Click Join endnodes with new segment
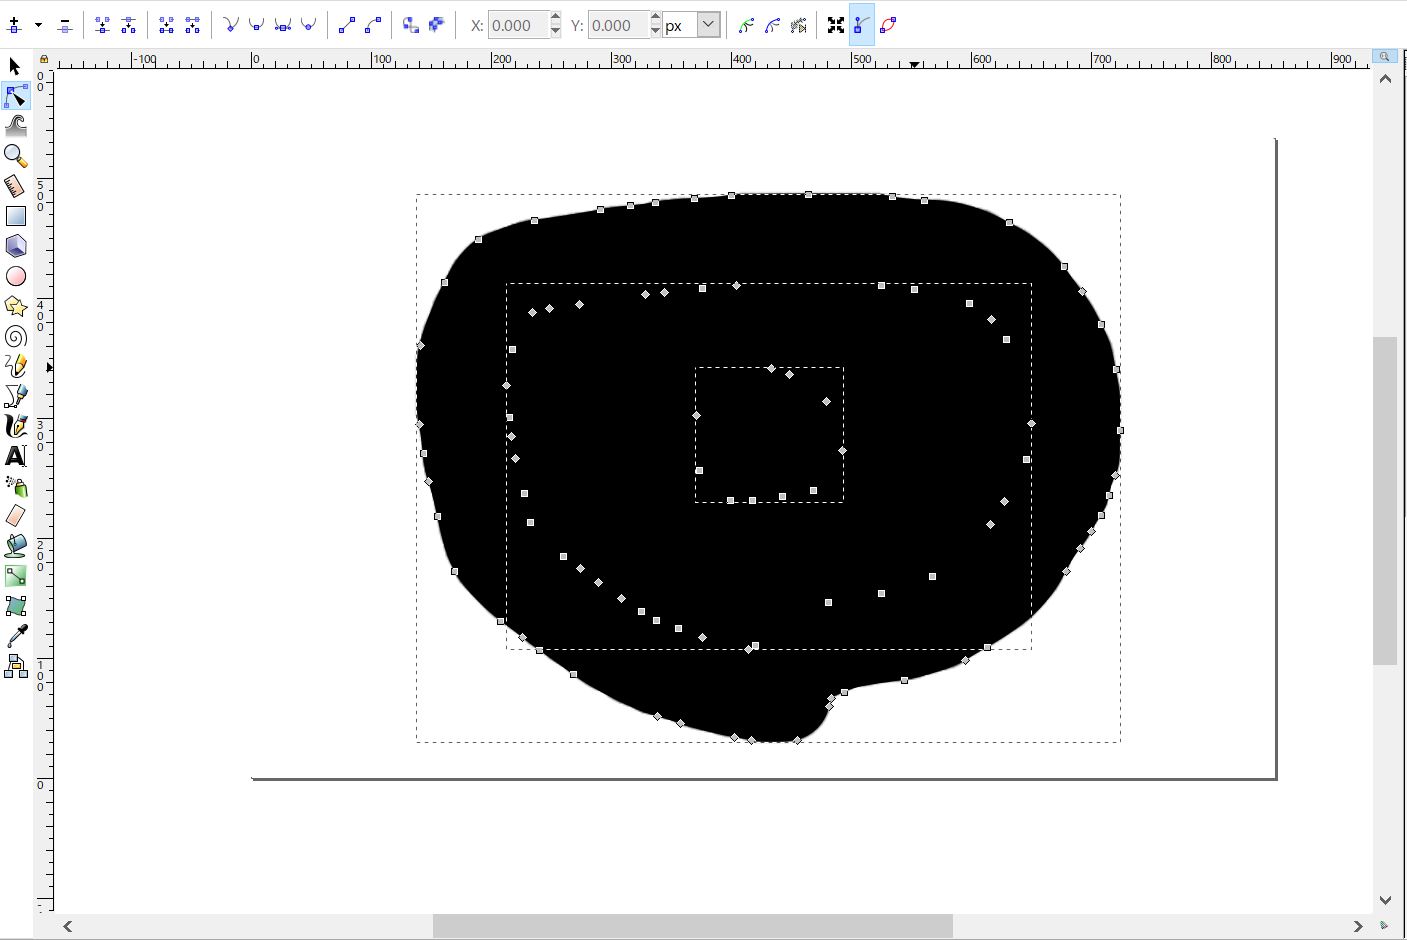The width and height of the screenshot is (1407, 940). click(166, 25)
